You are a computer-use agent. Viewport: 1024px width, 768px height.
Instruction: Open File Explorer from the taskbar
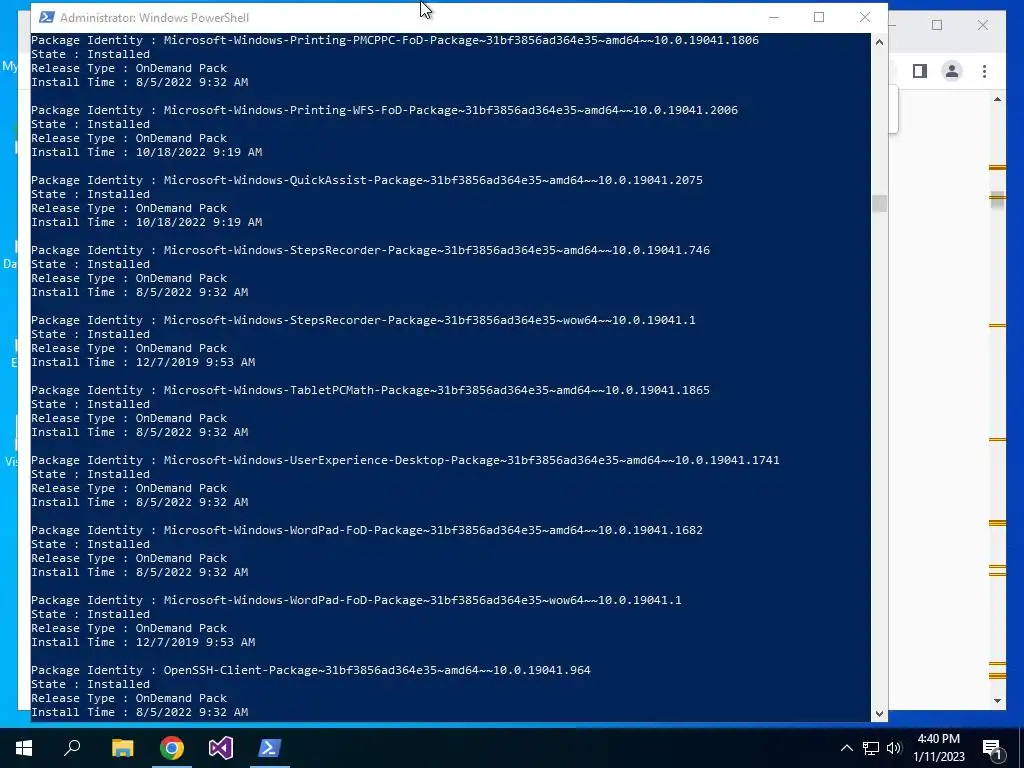(122, 748)
